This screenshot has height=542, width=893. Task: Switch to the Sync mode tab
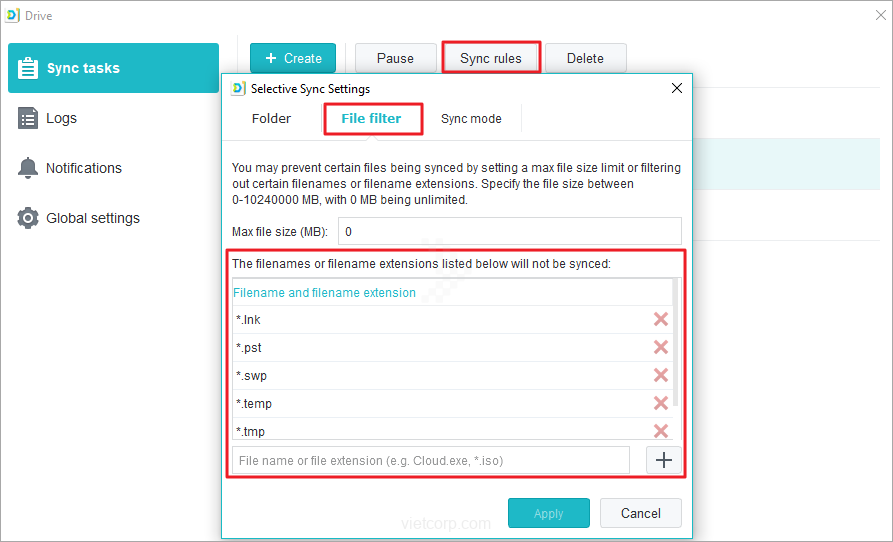tap(471, 118)
